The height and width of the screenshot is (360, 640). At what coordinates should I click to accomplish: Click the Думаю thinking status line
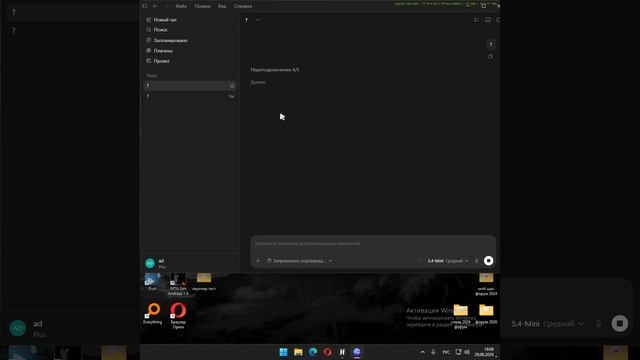[258, 82]
